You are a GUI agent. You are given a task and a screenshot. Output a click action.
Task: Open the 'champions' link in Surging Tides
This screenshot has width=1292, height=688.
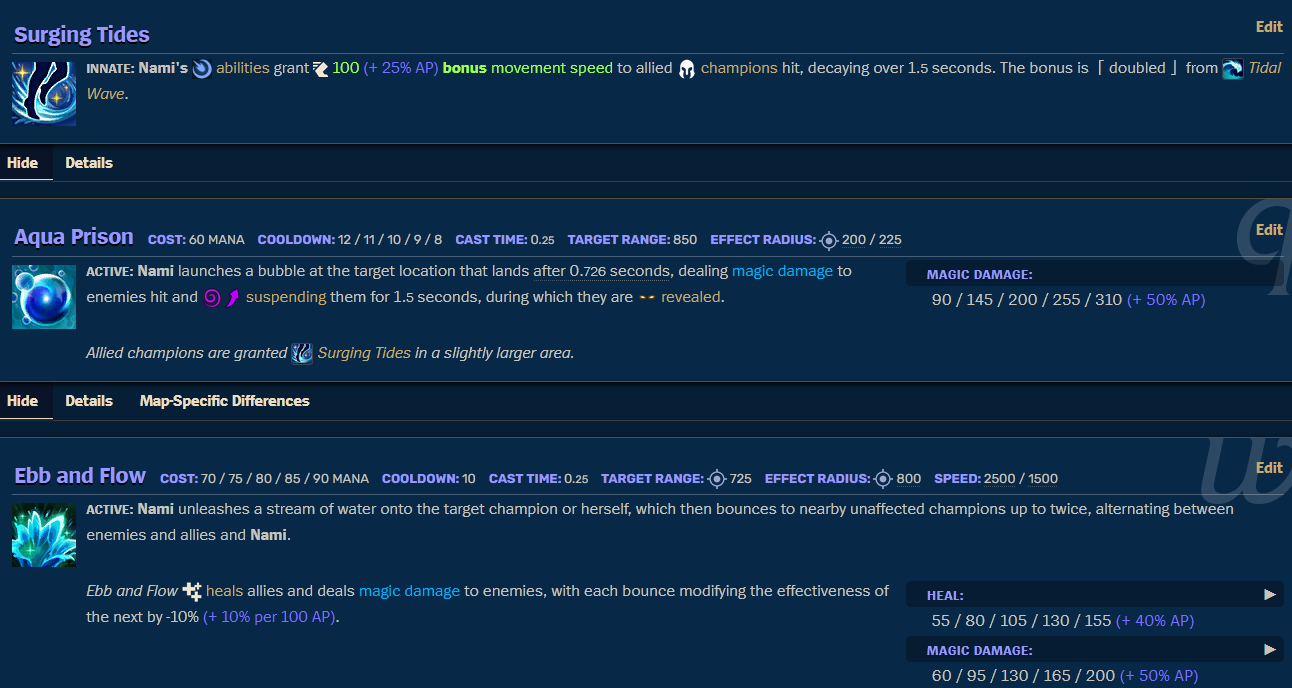pos(739,68)
